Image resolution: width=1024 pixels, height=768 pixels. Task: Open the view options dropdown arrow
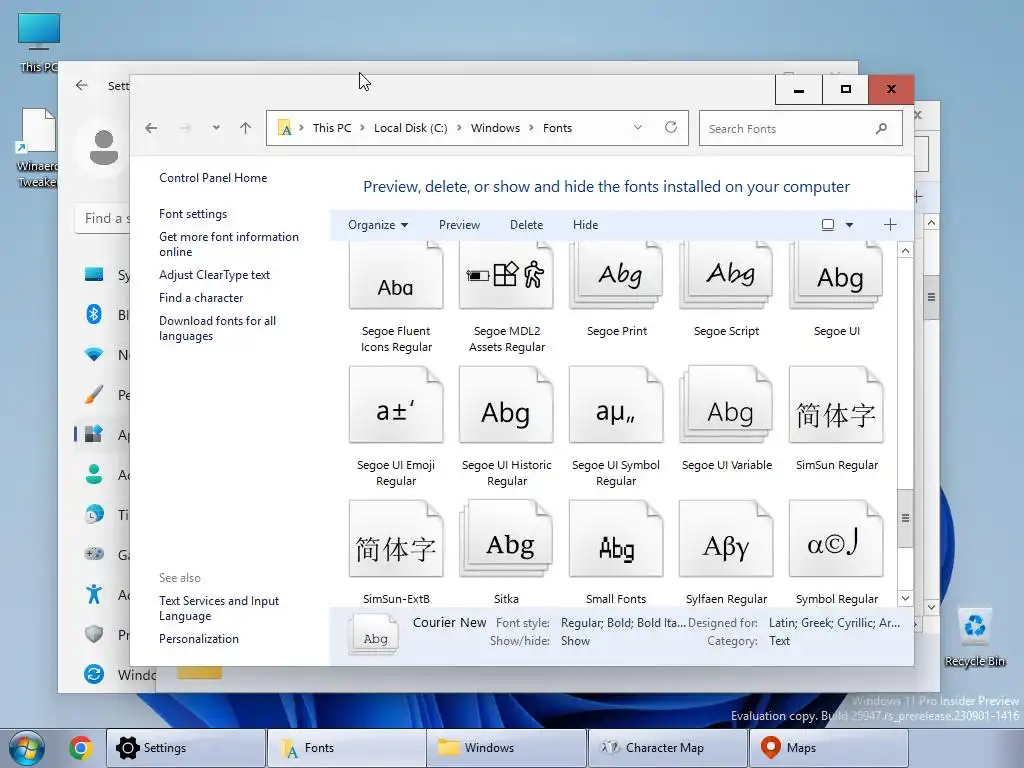[x=849, y=225]
